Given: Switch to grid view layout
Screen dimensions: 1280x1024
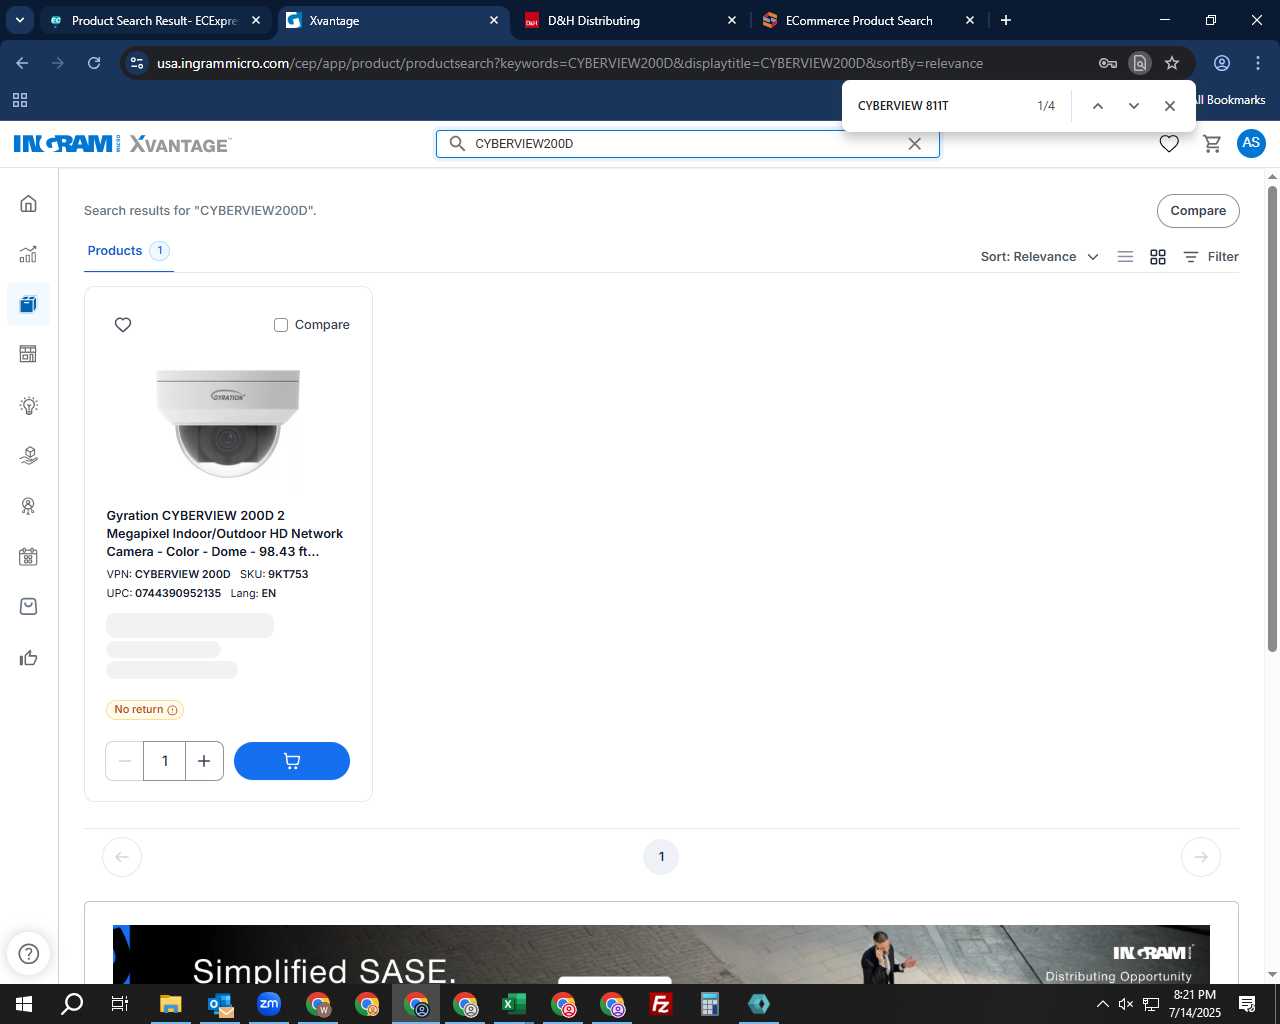Looking at the screenshot, I should pos(1158,257).
